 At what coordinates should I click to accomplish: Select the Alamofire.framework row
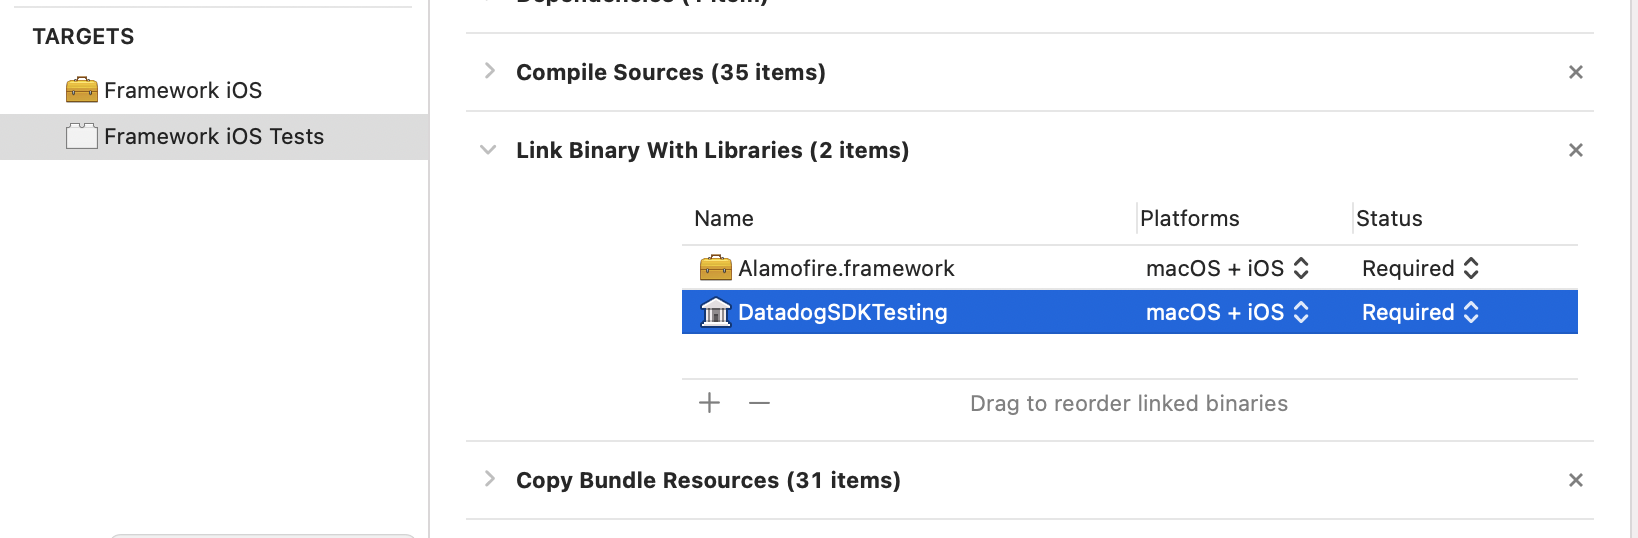click(1130, 268)
